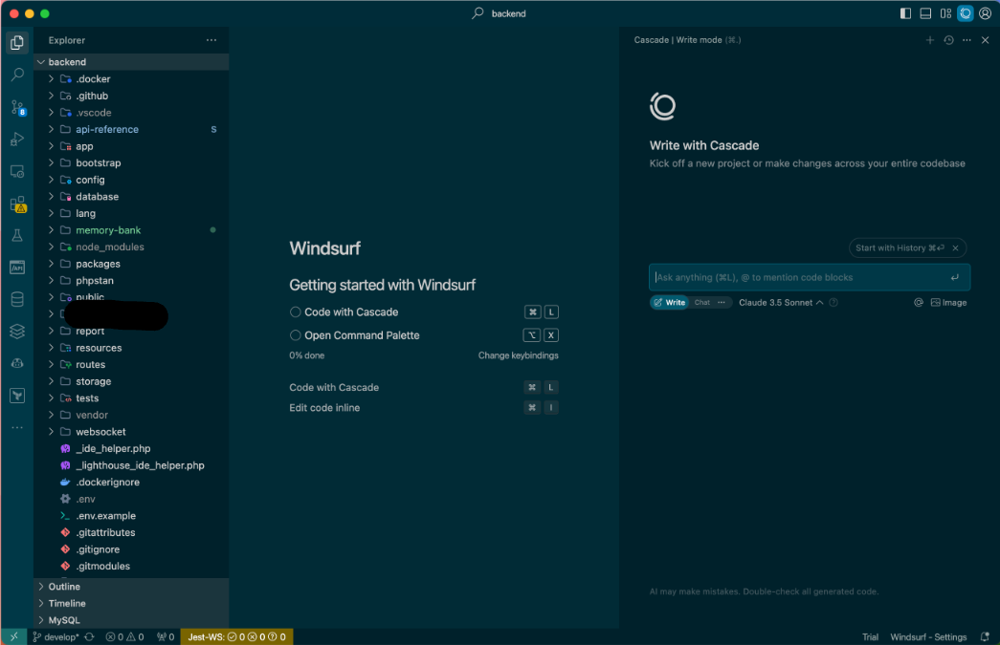Open the Search view in activity bar
The image size is (1000, 645).
tap(17, 75)
